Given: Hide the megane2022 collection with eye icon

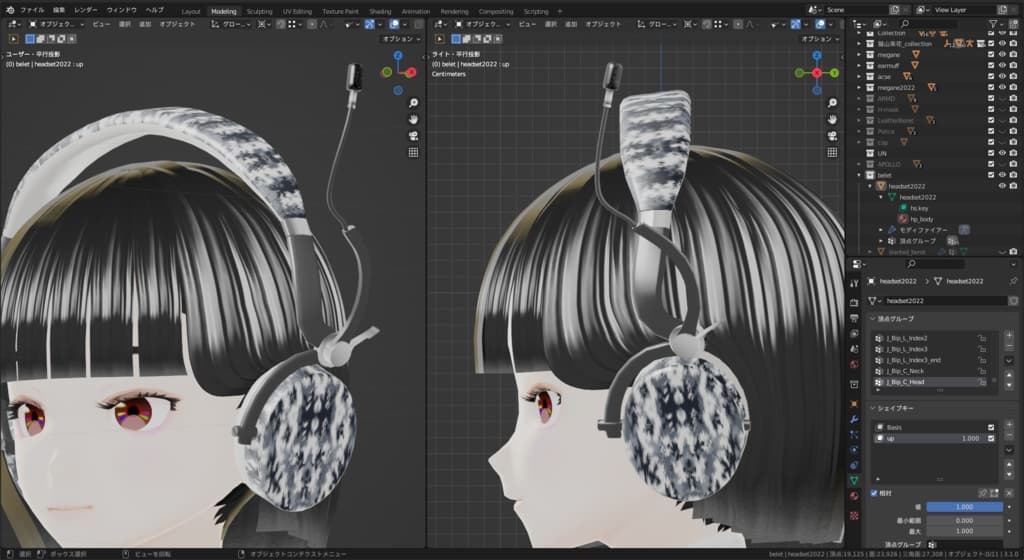Looking at the screenshot, I should [1002, 87].
